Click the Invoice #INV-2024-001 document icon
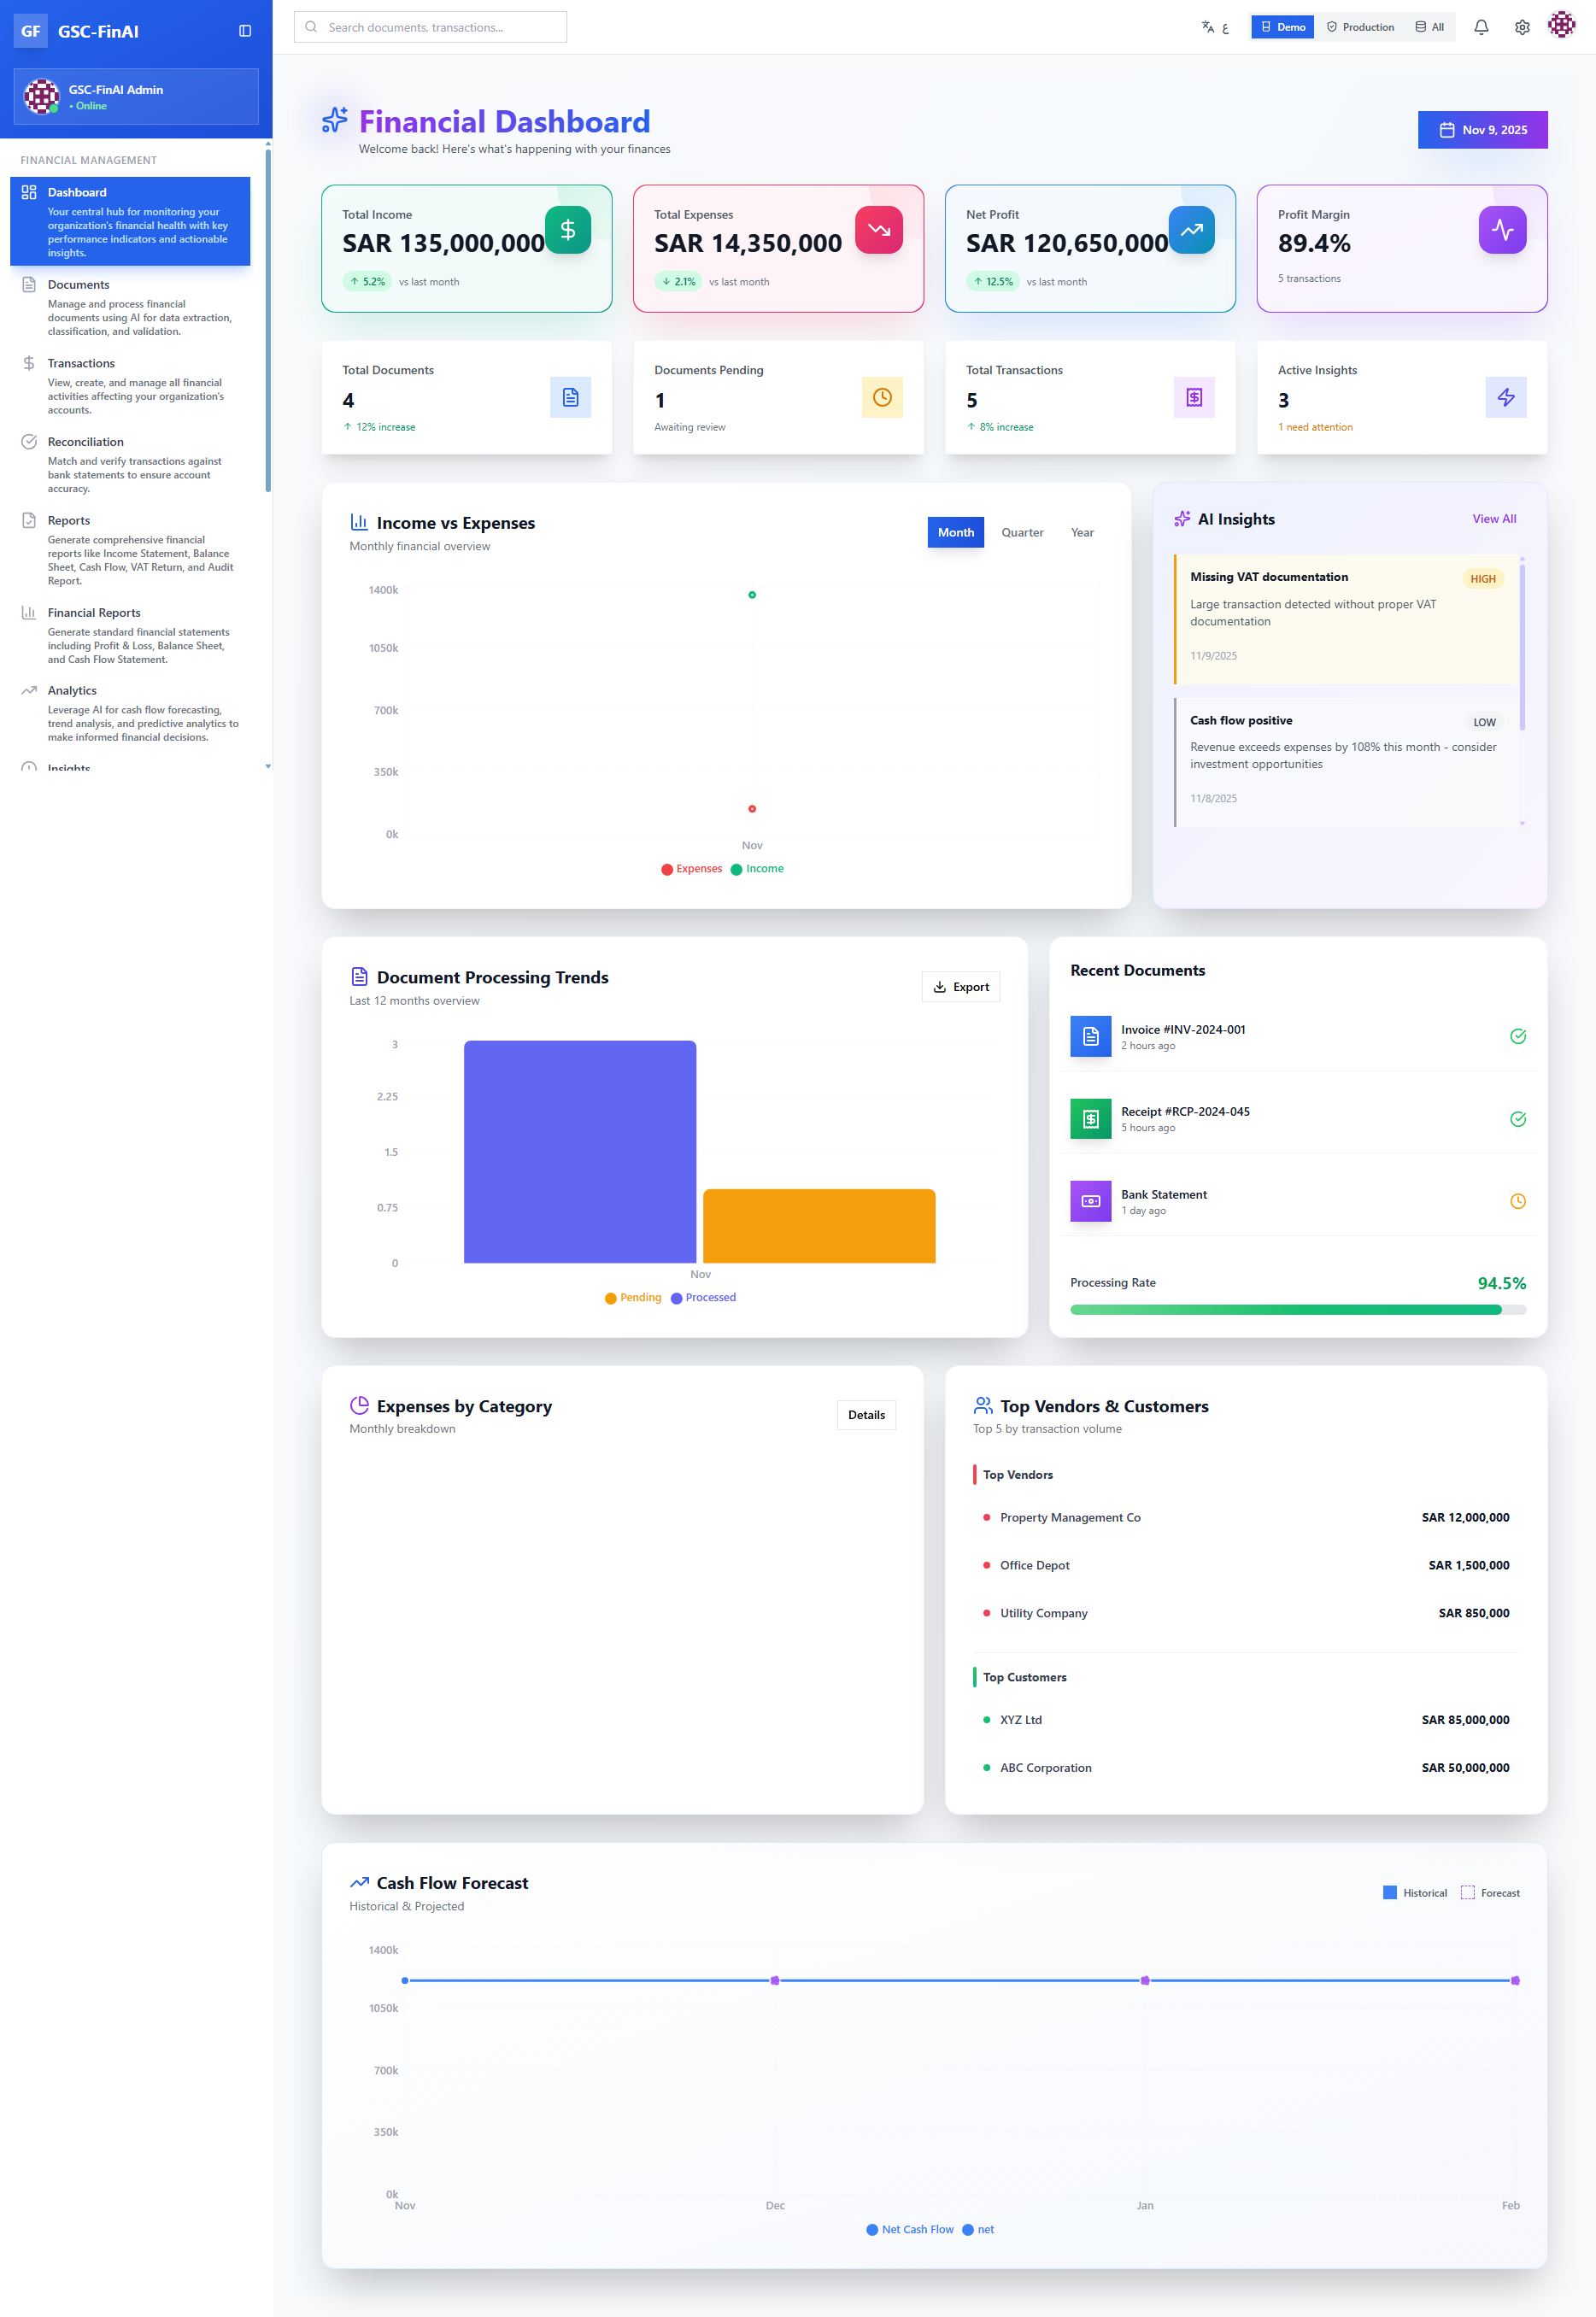Viewport: 1596px width, 2317px height. tap(1090, 1036)
